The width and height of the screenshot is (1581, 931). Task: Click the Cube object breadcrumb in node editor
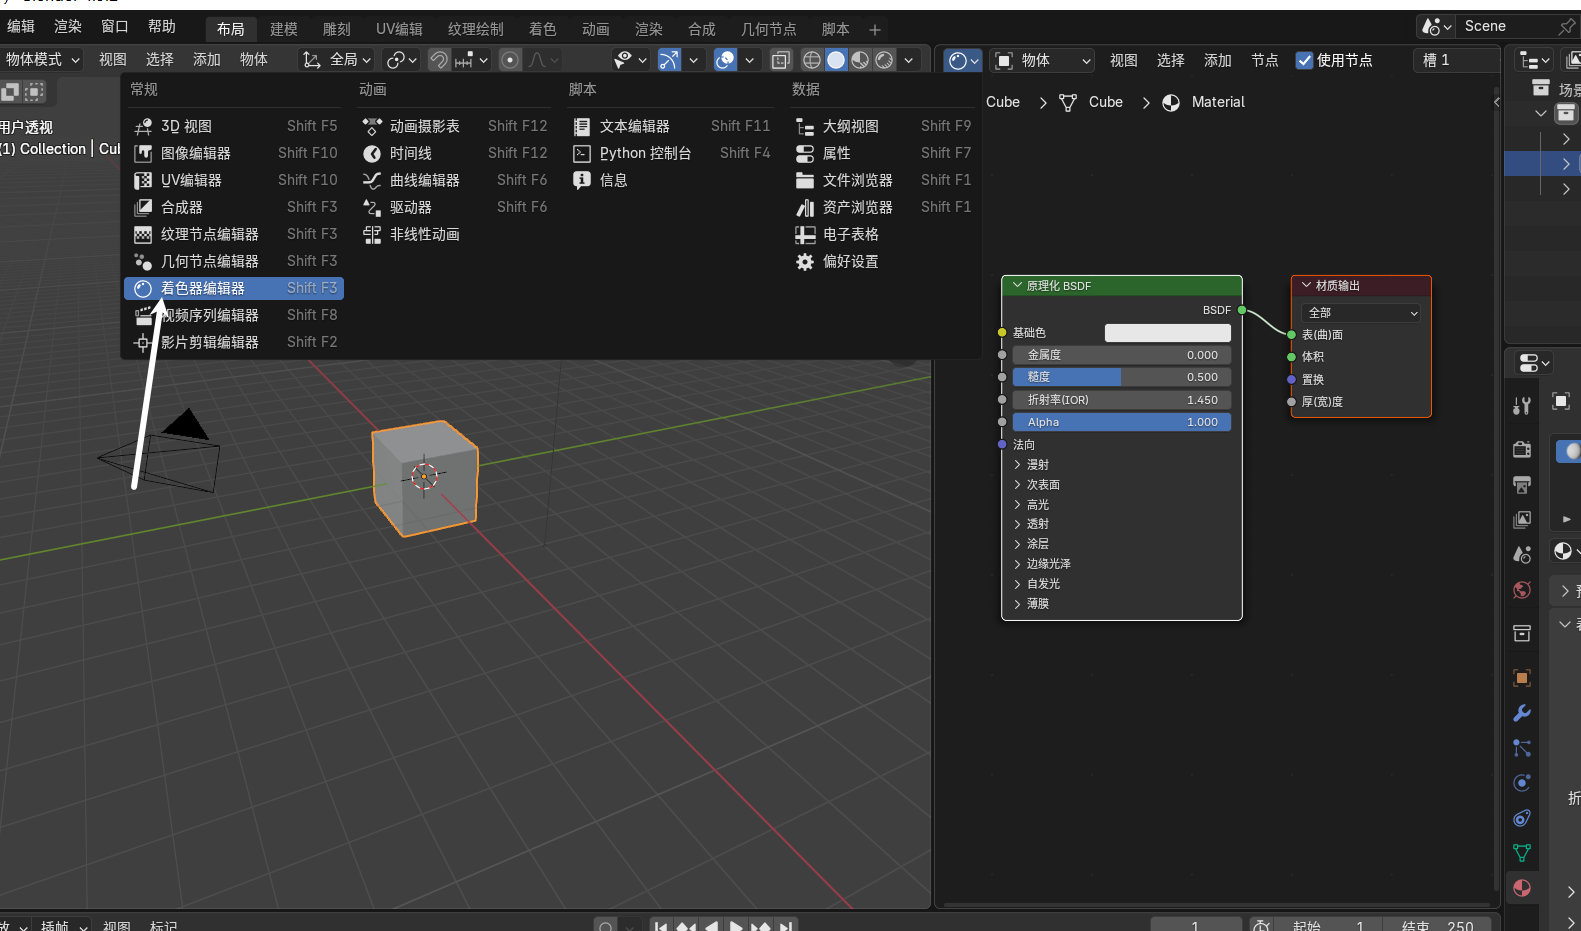point(1003,102)
